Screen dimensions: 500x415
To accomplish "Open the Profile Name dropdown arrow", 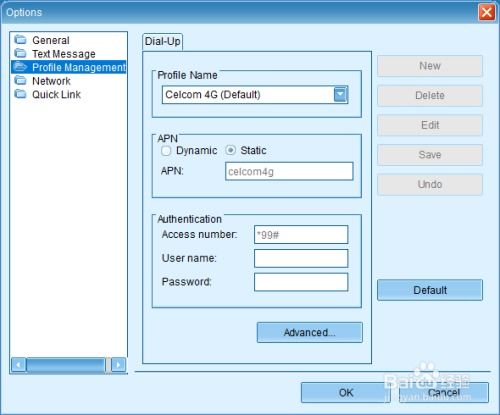I will click(340, 95).
